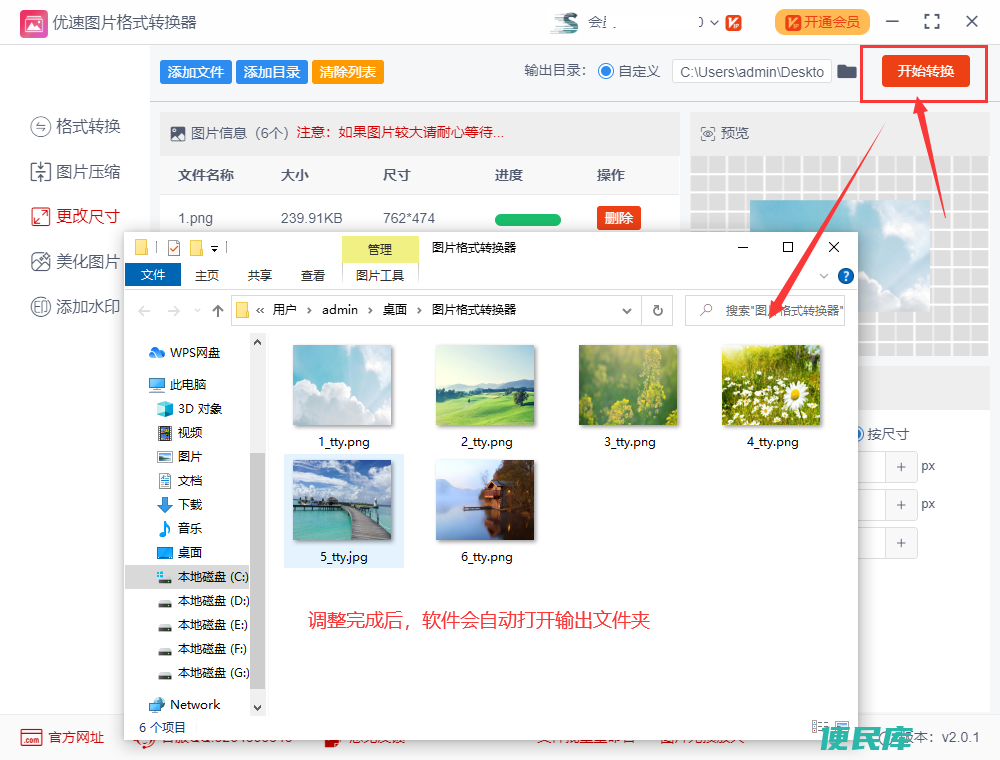
Task: Select 本地磁盘 (D:) in navigation pane
Action: coord(203,601)
